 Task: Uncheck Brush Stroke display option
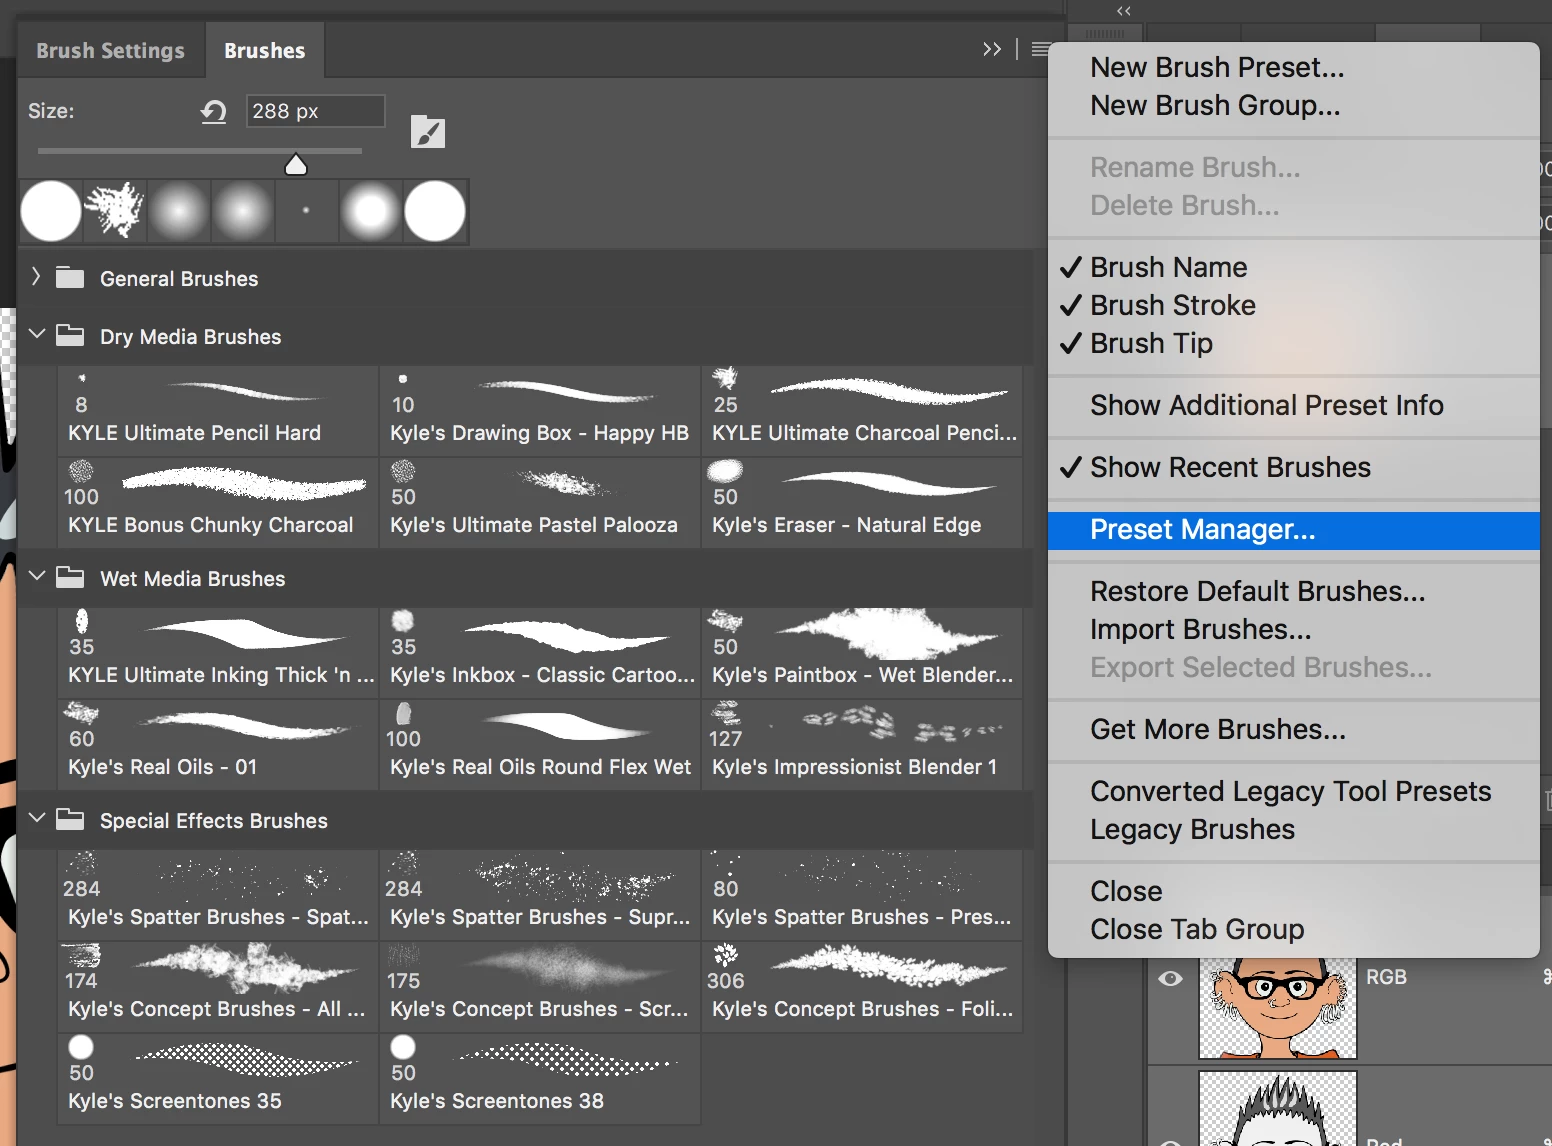pos(1294,305)
